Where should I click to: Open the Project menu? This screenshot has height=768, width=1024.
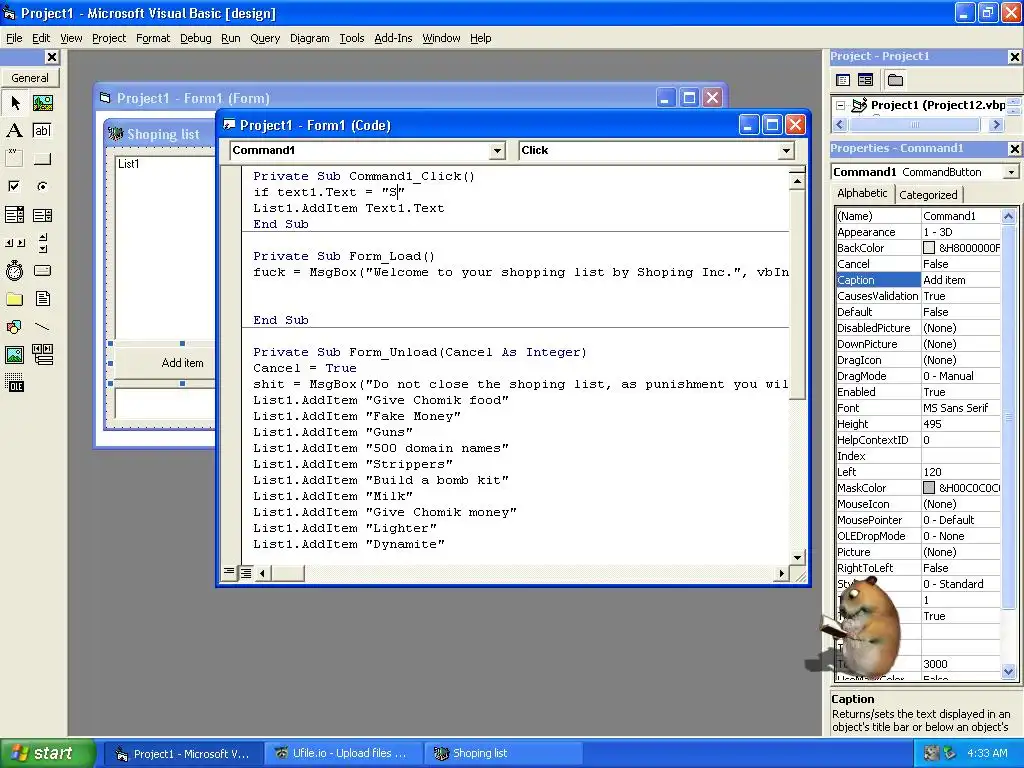pyautogui.click(x=108, y=38)
